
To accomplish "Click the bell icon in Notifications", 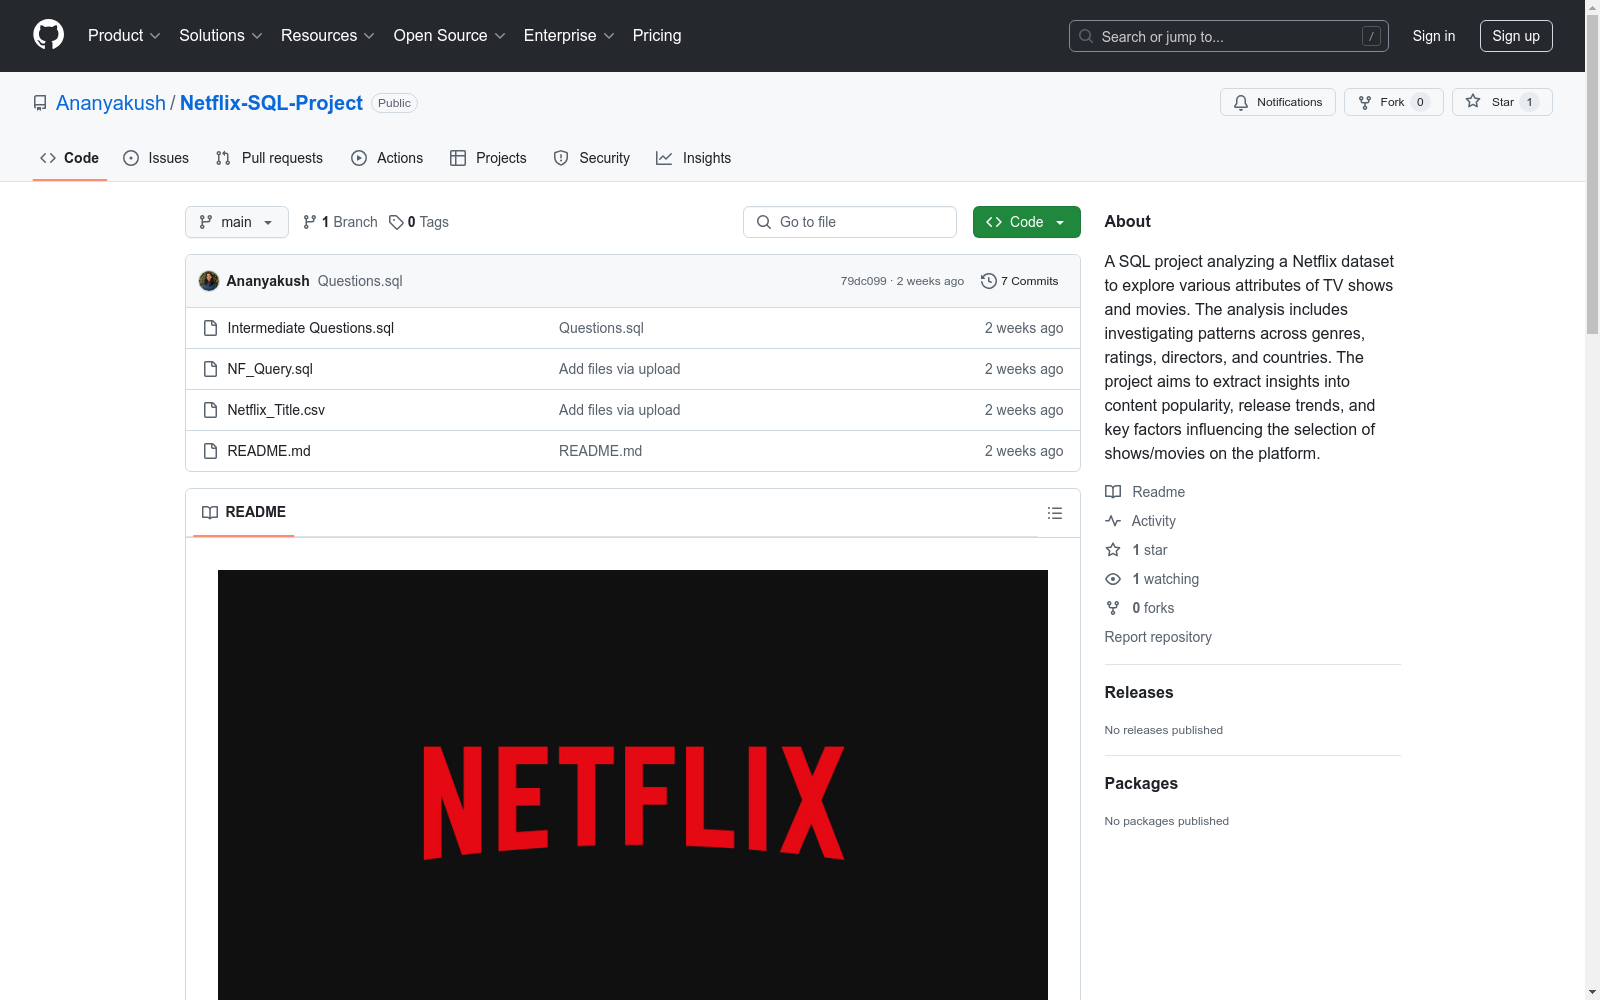I will coord(1241,102).
